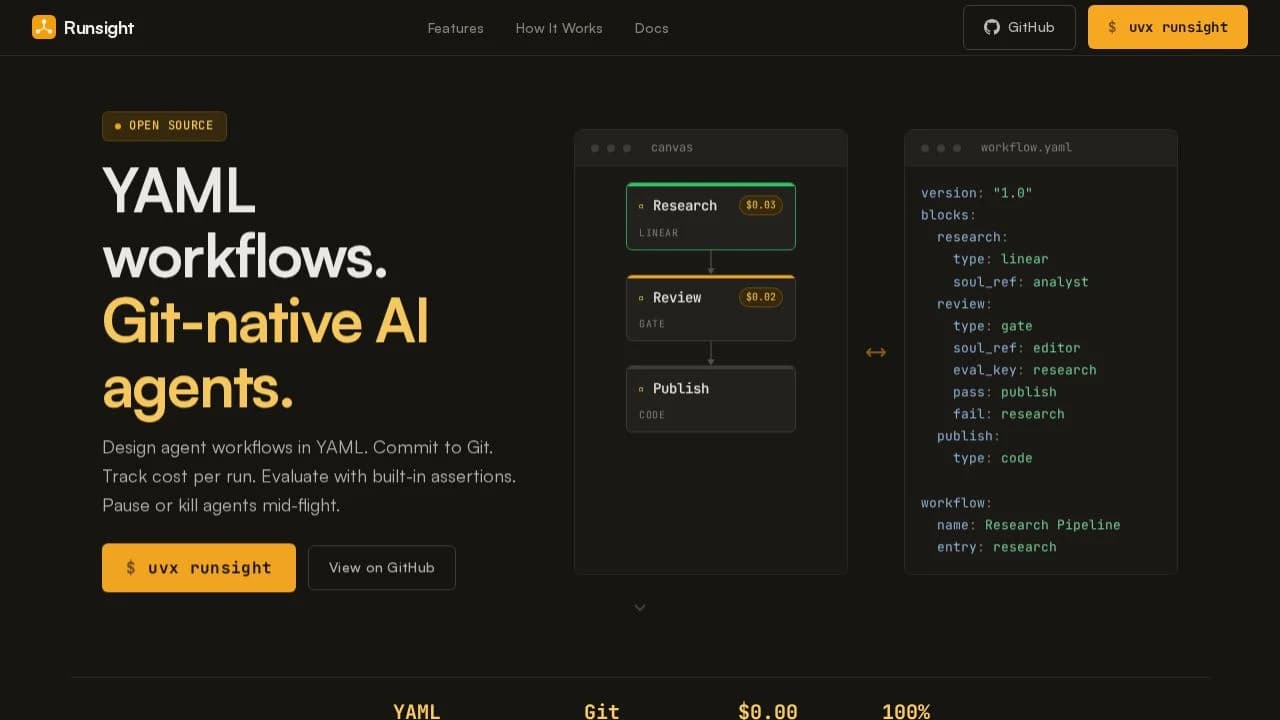The height and width of the screenshot is (720, 1280).
Task: Click the GATE label in the Review block
Action: 652,324
